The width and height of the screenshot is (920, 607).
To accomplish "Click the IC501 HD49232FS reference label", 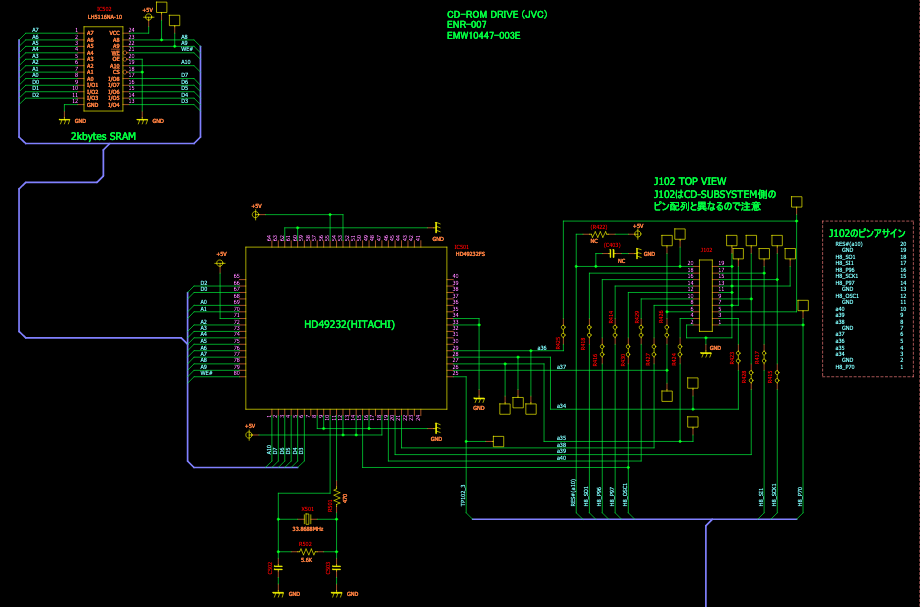I will pos(470,251).
